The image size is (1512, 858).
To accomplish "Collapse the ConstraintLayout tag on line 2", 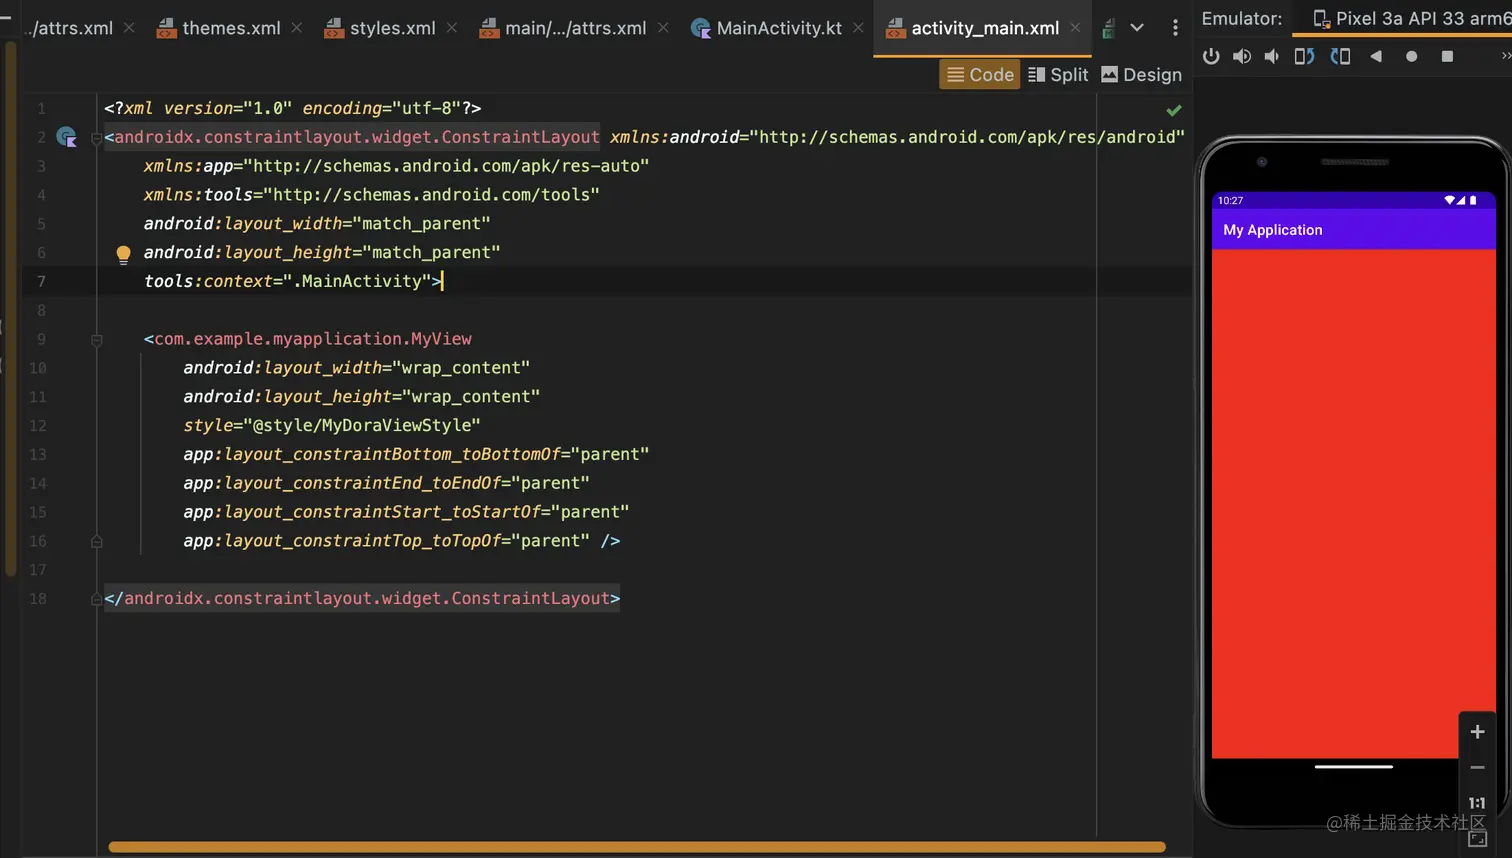I will [x=97, y=138].
